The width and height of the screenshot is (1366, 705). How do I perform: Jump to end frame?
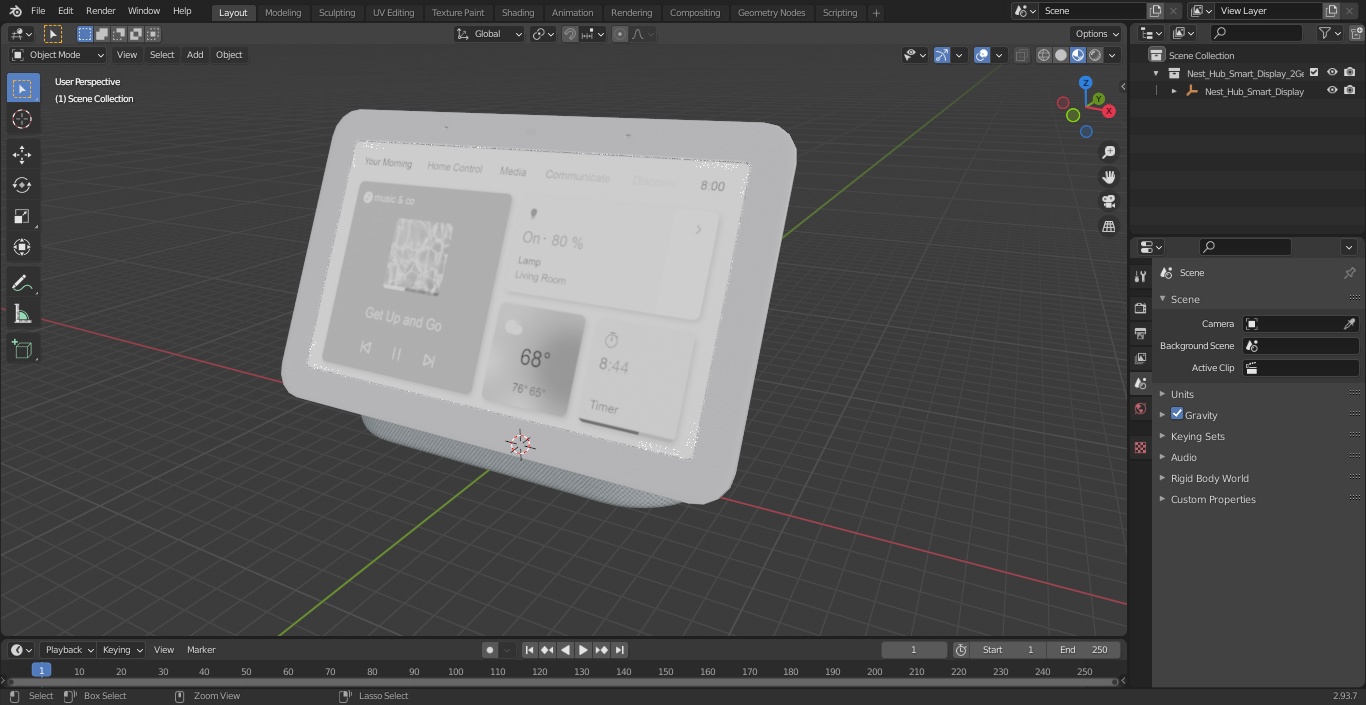pos(619,650)
